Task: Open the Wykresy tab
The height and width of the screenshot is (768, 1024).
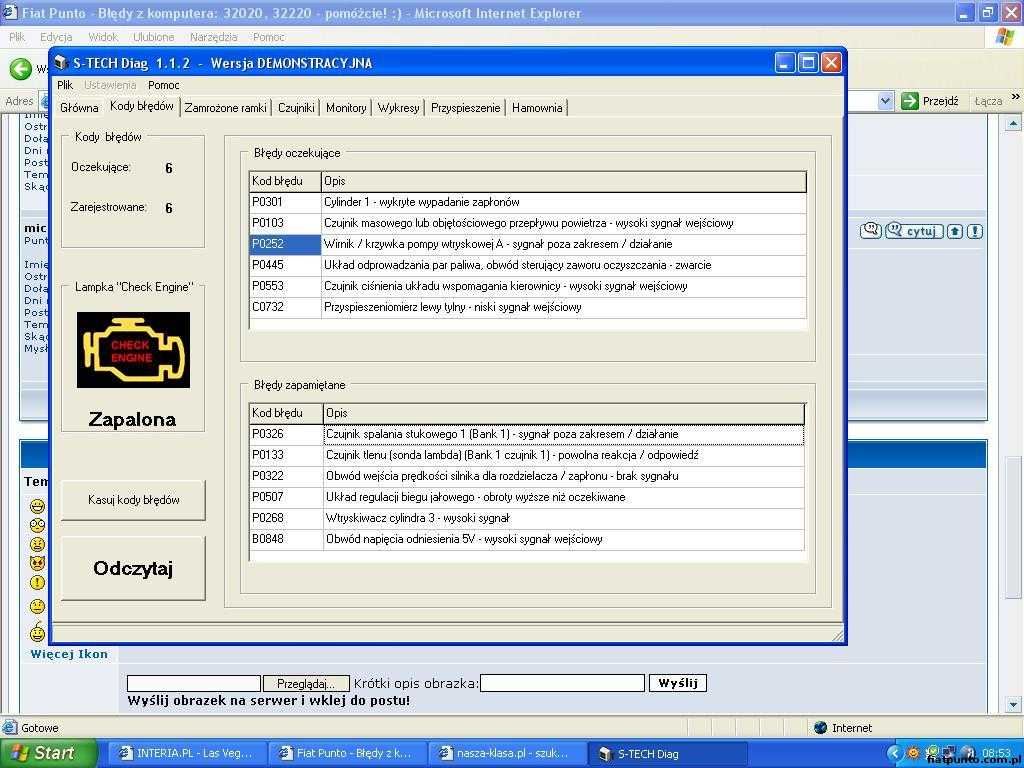Action: 398,108
